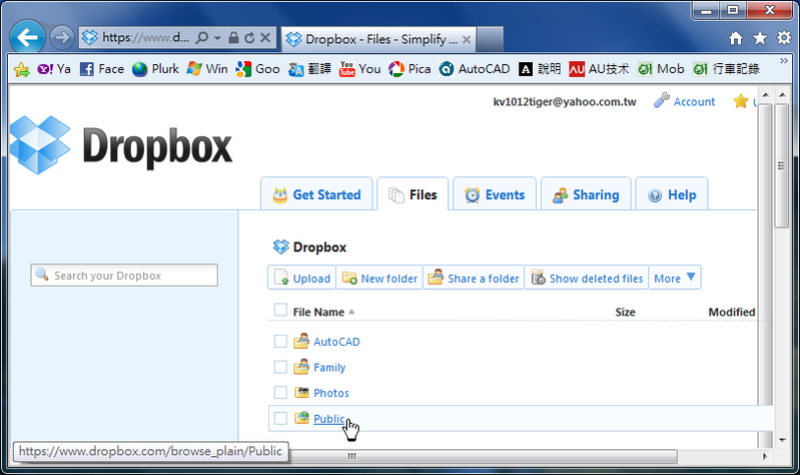800x475 pixels.
Task: Open the Plurk bookmark
Action: [x=155, y=69]
